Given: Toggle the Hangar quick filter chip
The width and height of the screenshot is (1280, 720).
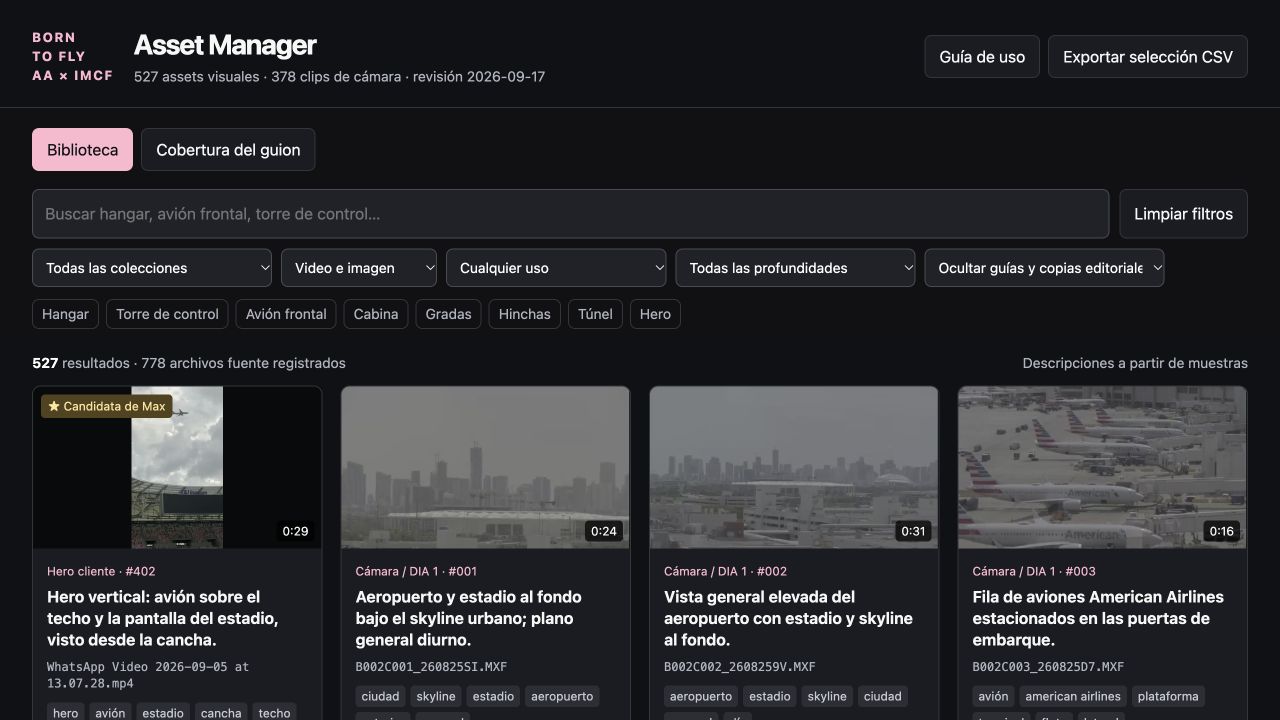Looking at the screenshot, I should point(65,314).
